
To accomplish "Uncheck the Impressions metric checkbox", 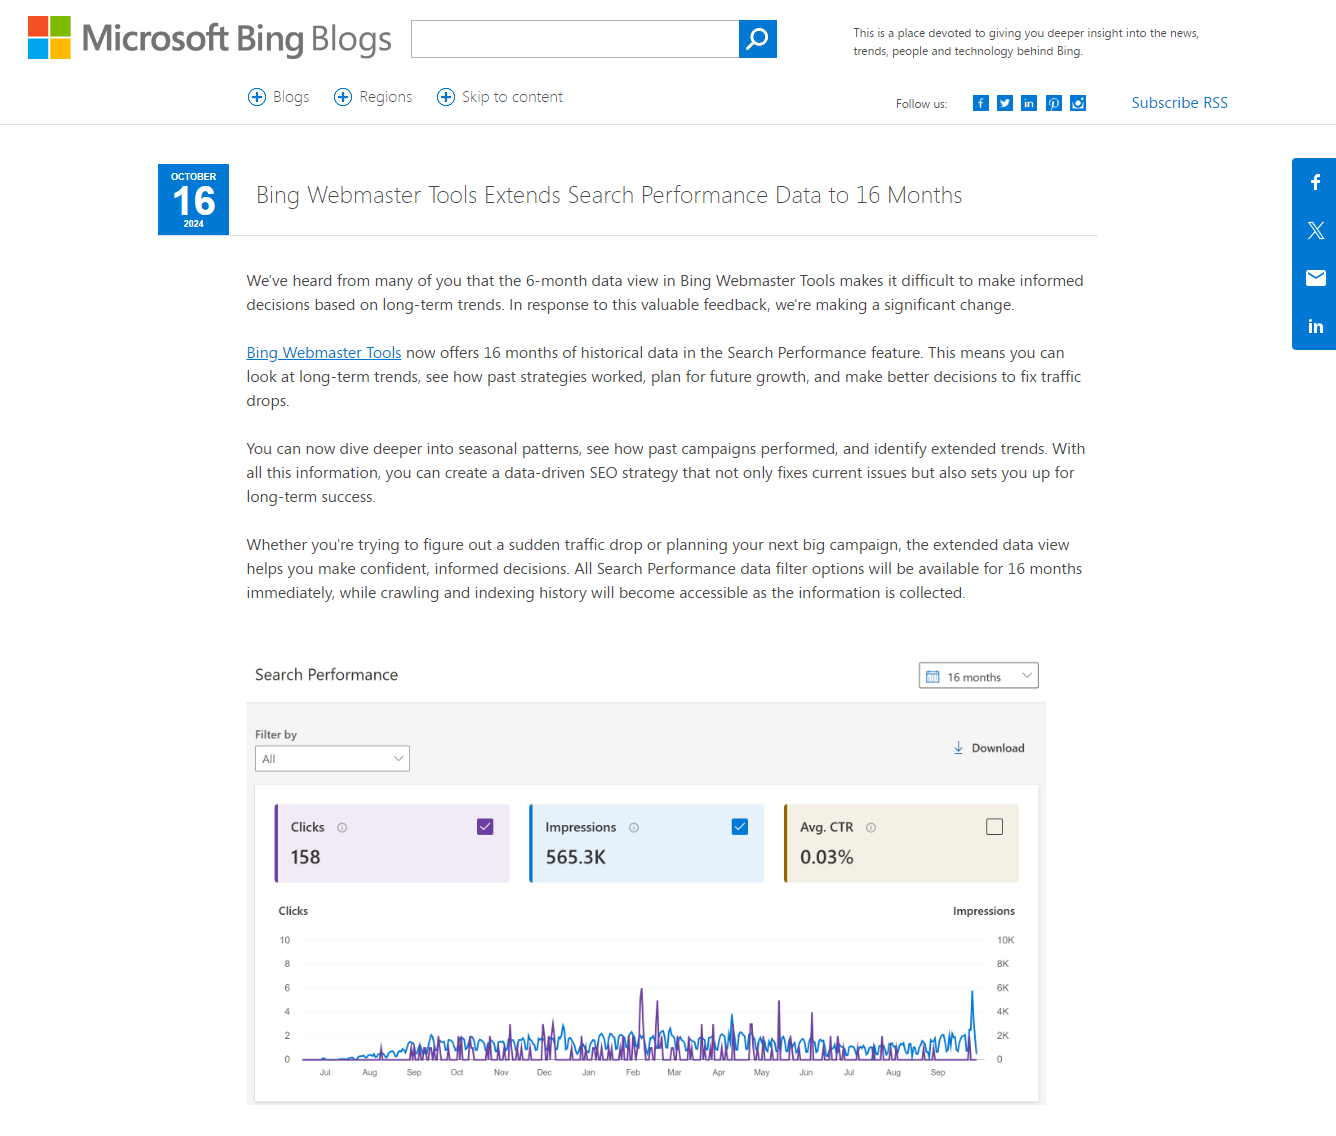I will pyautogui.click(x=740, y=827).
